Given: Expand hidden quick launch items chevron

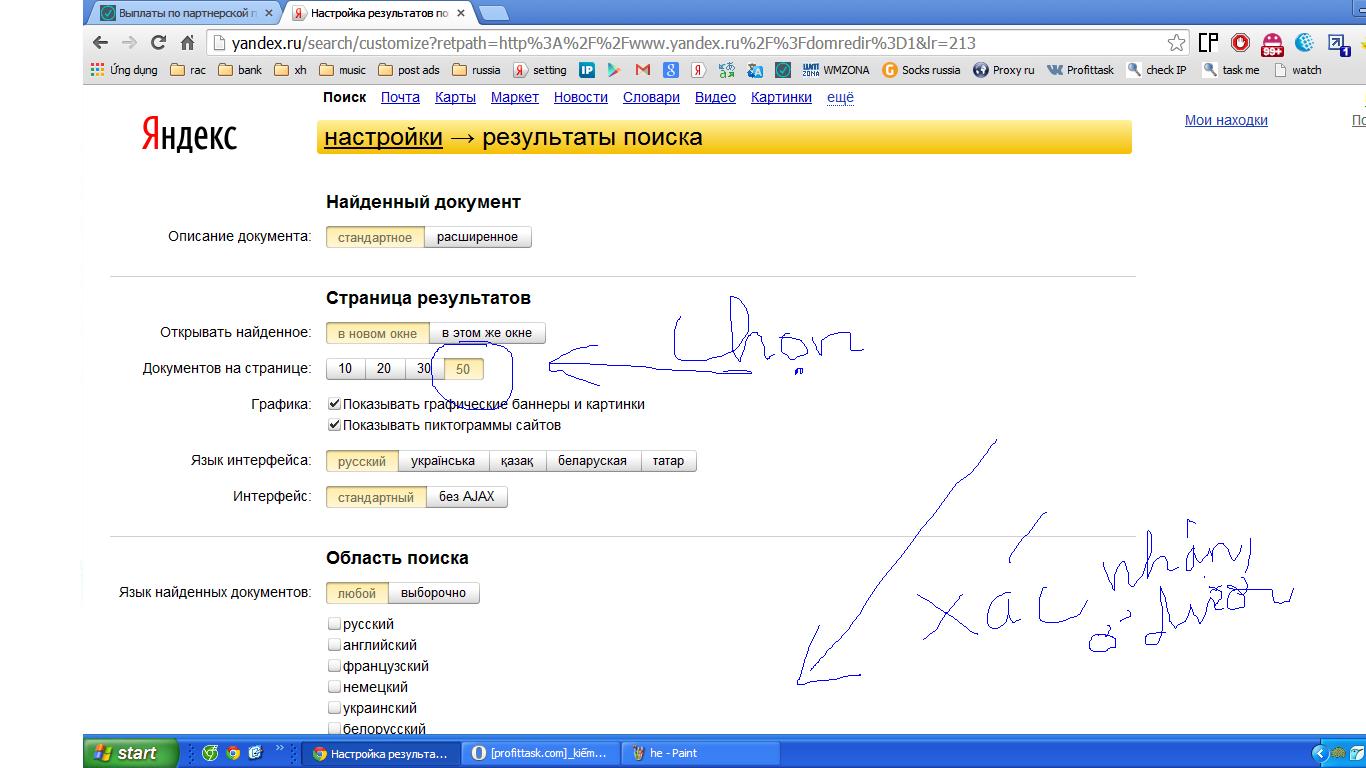Looking at the screenshot, I should (280, 747).
